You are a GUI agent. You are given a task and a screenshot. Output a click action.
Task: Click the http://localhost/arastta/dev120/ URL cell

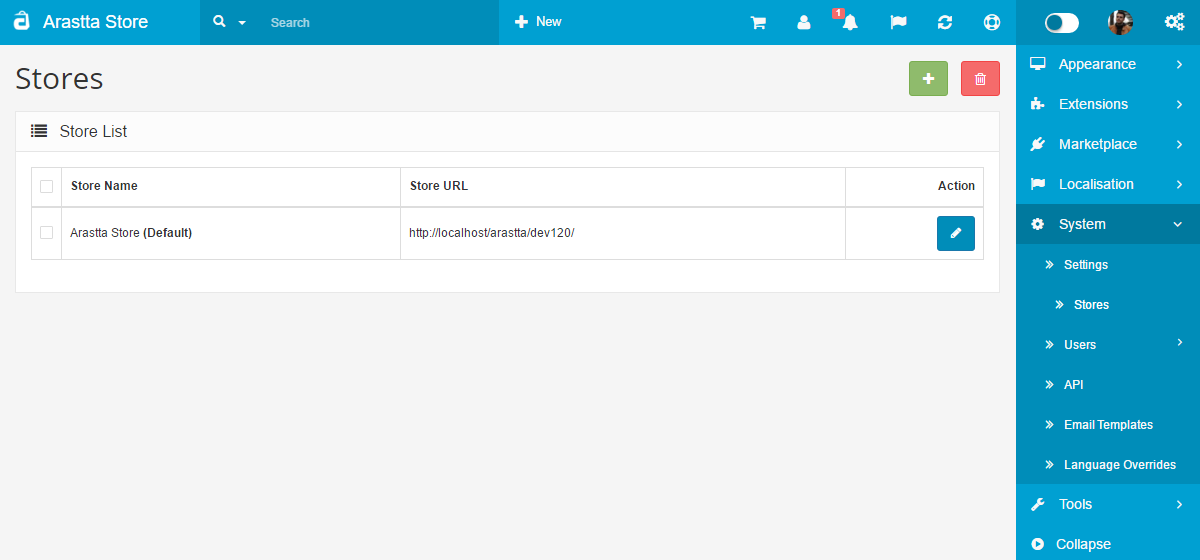492,233
